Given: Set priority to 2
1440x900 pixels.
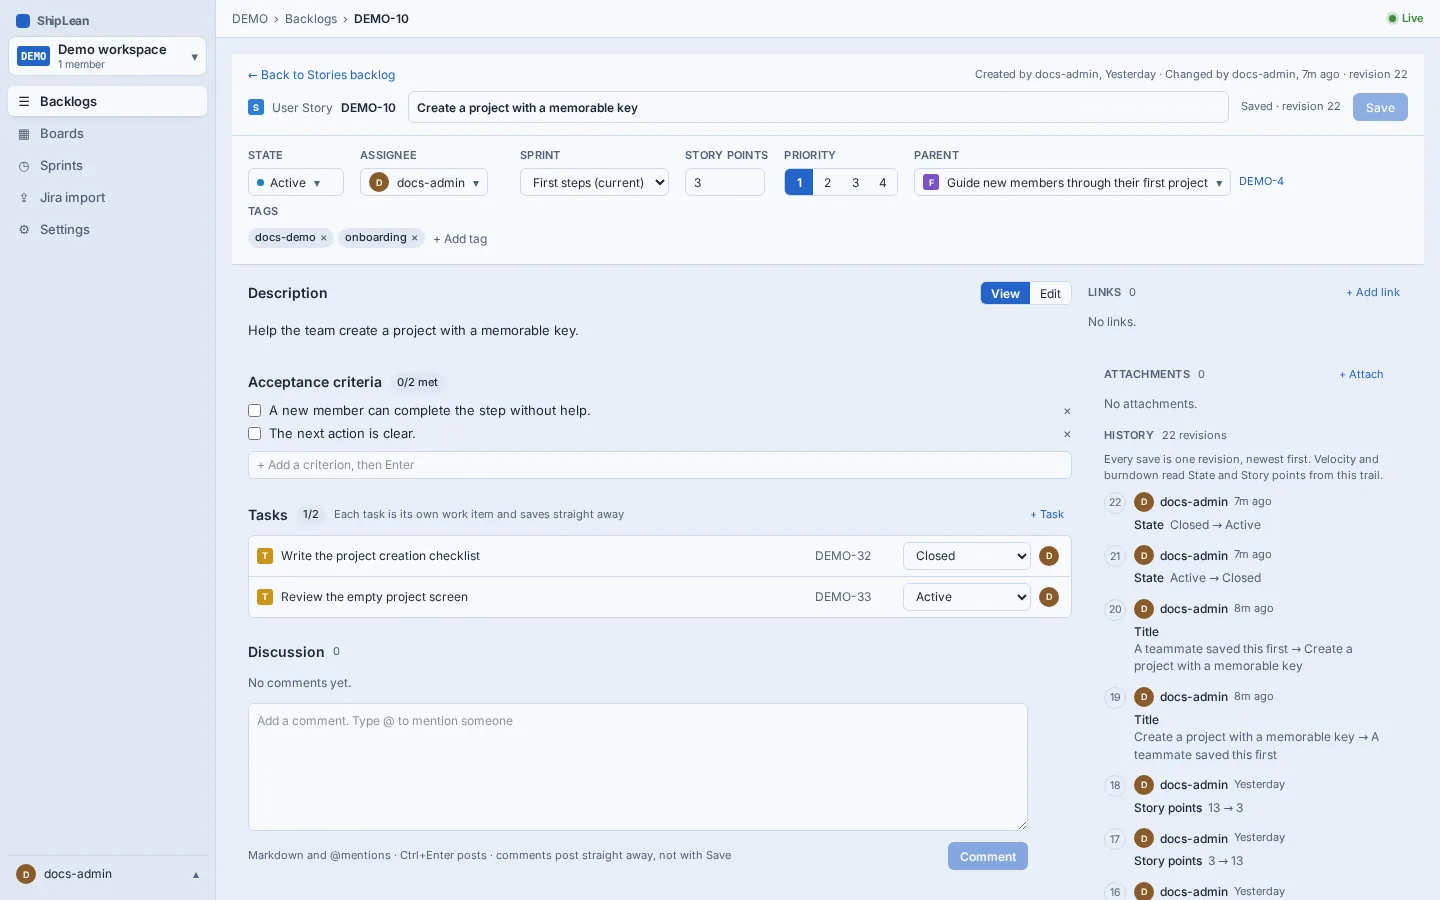Looking at the screenshot, I should 827,182.
